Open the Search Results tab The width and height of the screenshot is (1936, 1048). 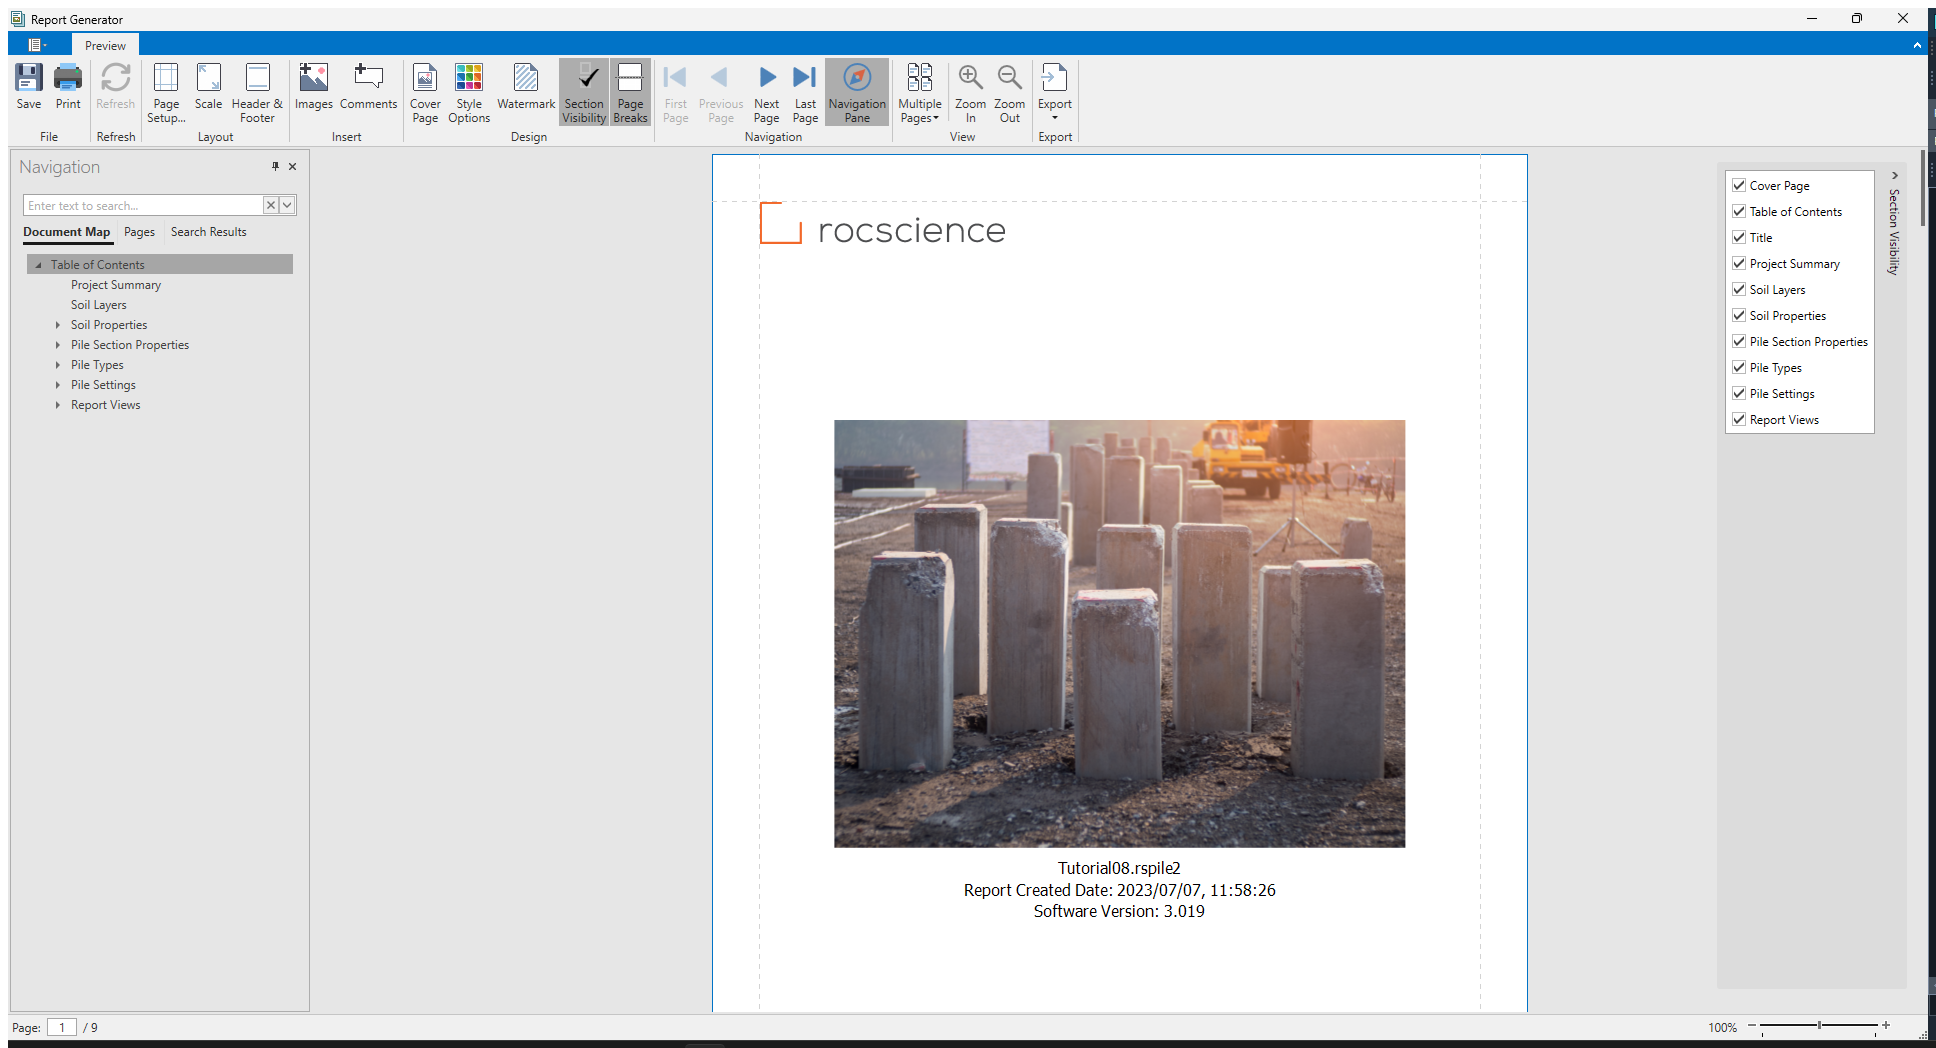(208, 232)
